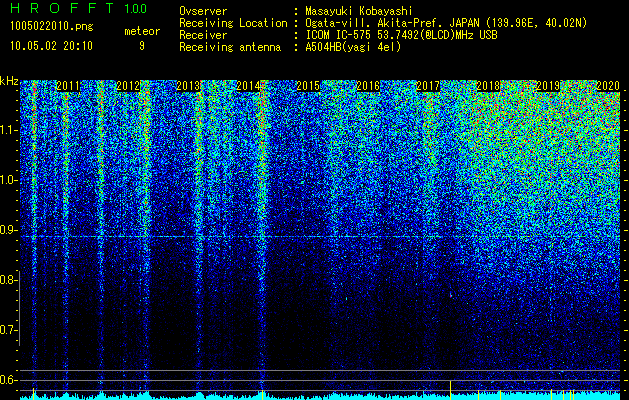Click the 2018 time marker
The image size is (629, 400).
click(x=488, y=86)
